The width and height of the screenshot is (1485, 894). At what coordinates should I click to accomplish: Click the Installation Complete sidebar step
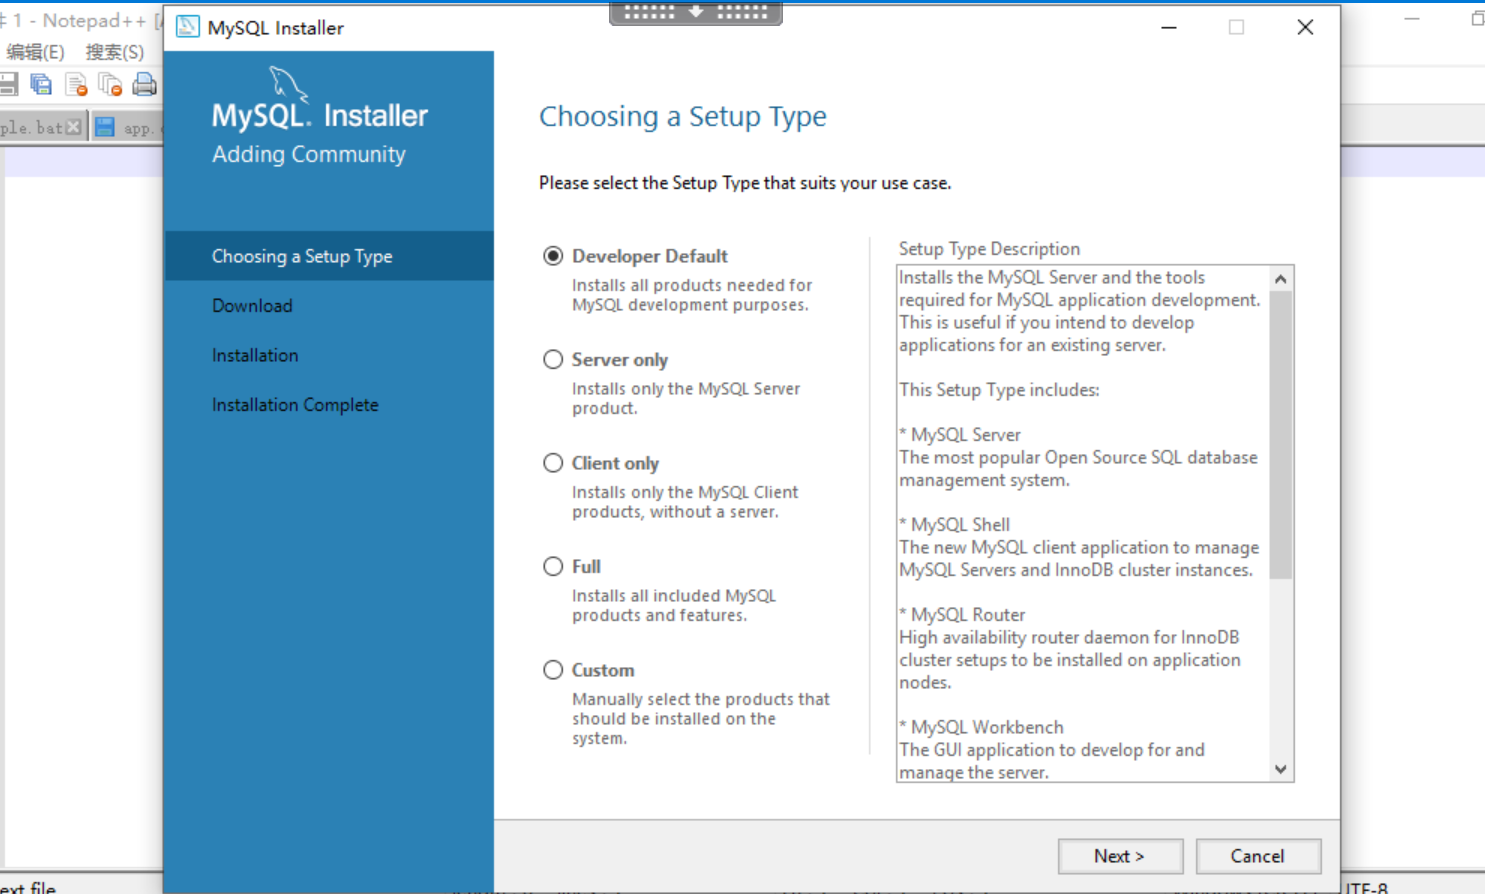pyautogui.click(x=295, y=405)
